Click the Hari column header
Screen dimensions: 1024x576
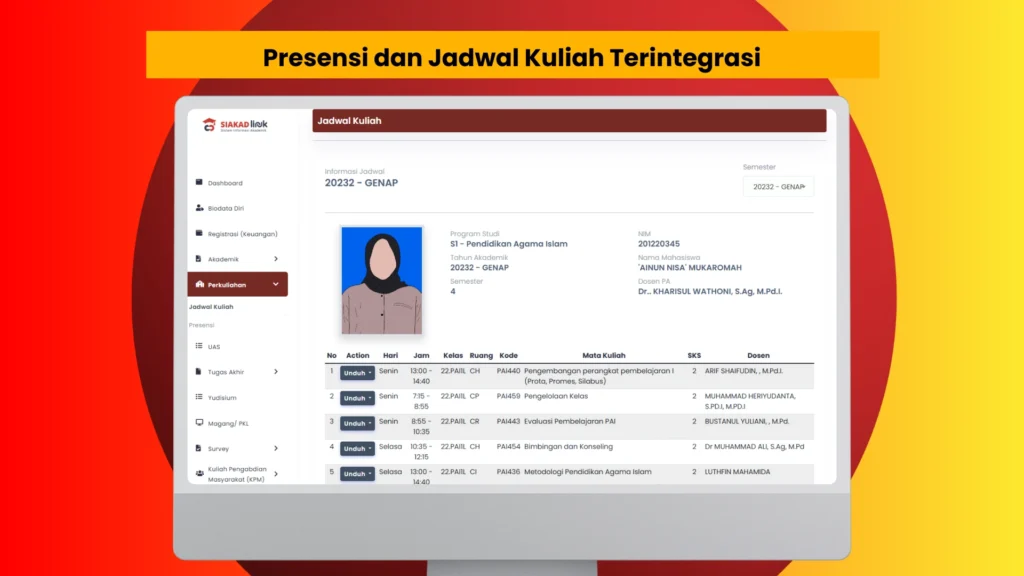tap(391, 355)
